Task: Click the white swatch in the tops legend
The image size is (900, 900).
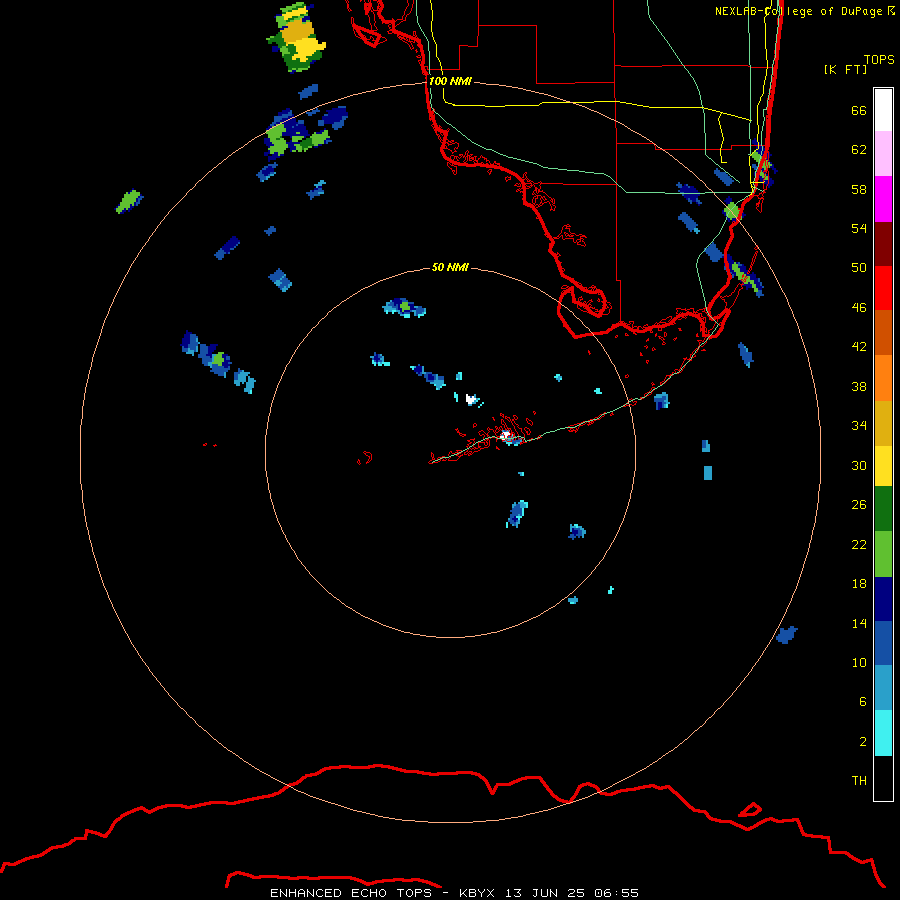Action: click(883, 110)
